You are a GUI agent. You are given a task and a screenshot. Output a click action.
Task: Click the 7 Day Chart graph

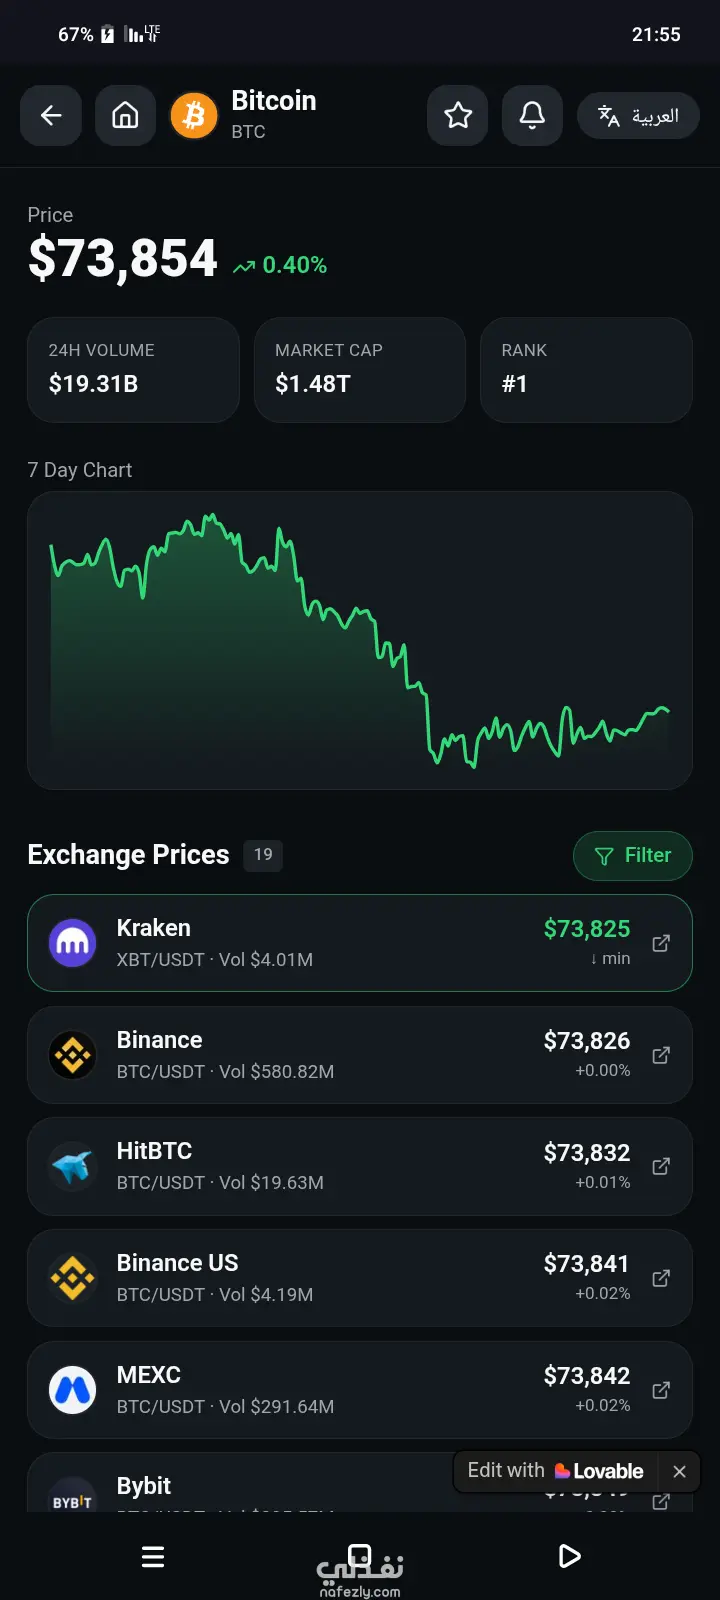coord(360,640)
